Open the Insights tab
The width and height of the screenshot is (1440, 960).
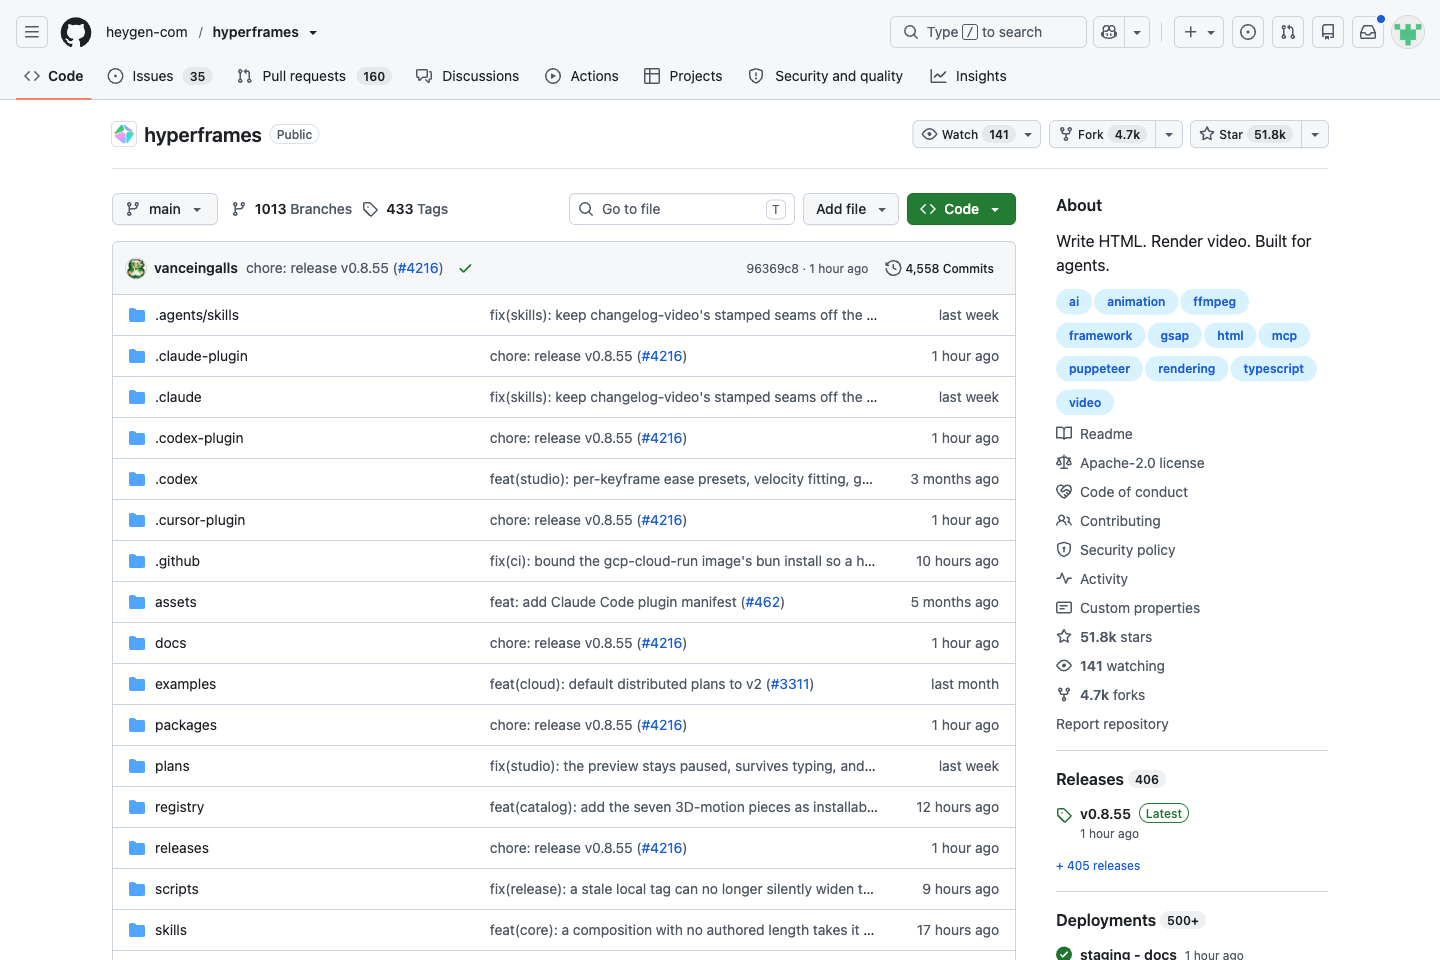(x=968, y=76)
